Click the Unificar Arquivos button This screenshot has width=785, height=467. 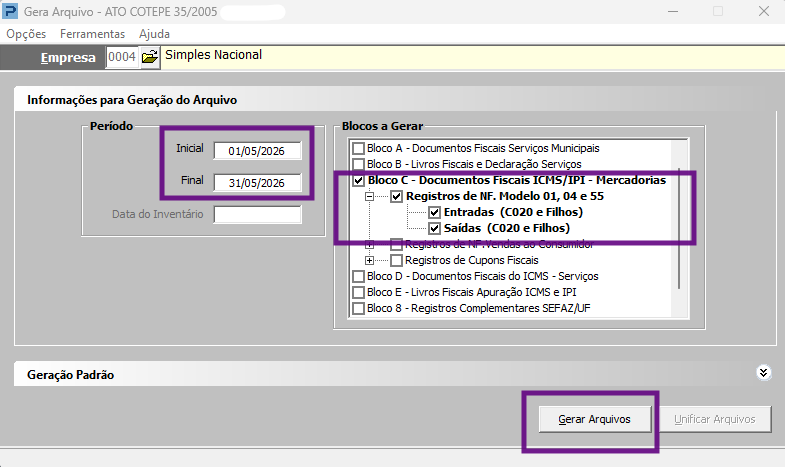pyautogui.click(x=715, y=419)
